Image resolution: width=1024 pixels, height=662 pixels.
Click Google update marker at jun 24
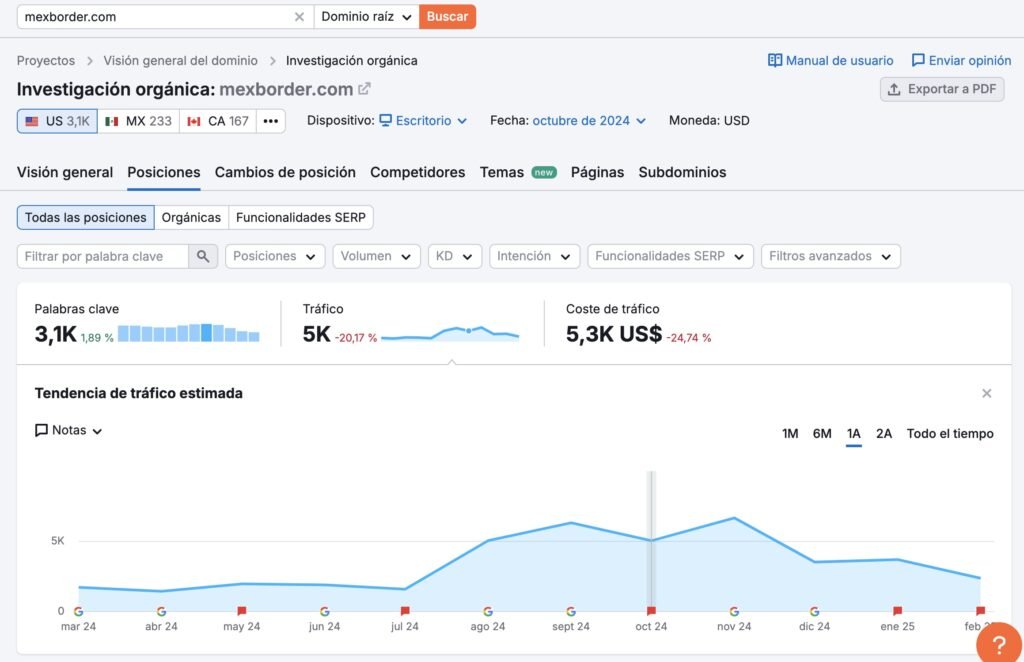pyautogui.click(x=325, y=612)
